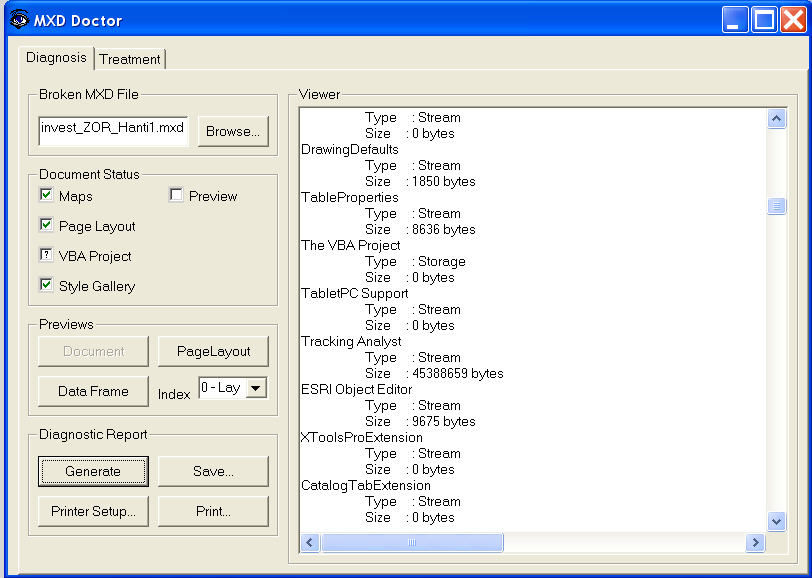
Task: Enable the Preview checkbox
Action: tap(176, 195)
